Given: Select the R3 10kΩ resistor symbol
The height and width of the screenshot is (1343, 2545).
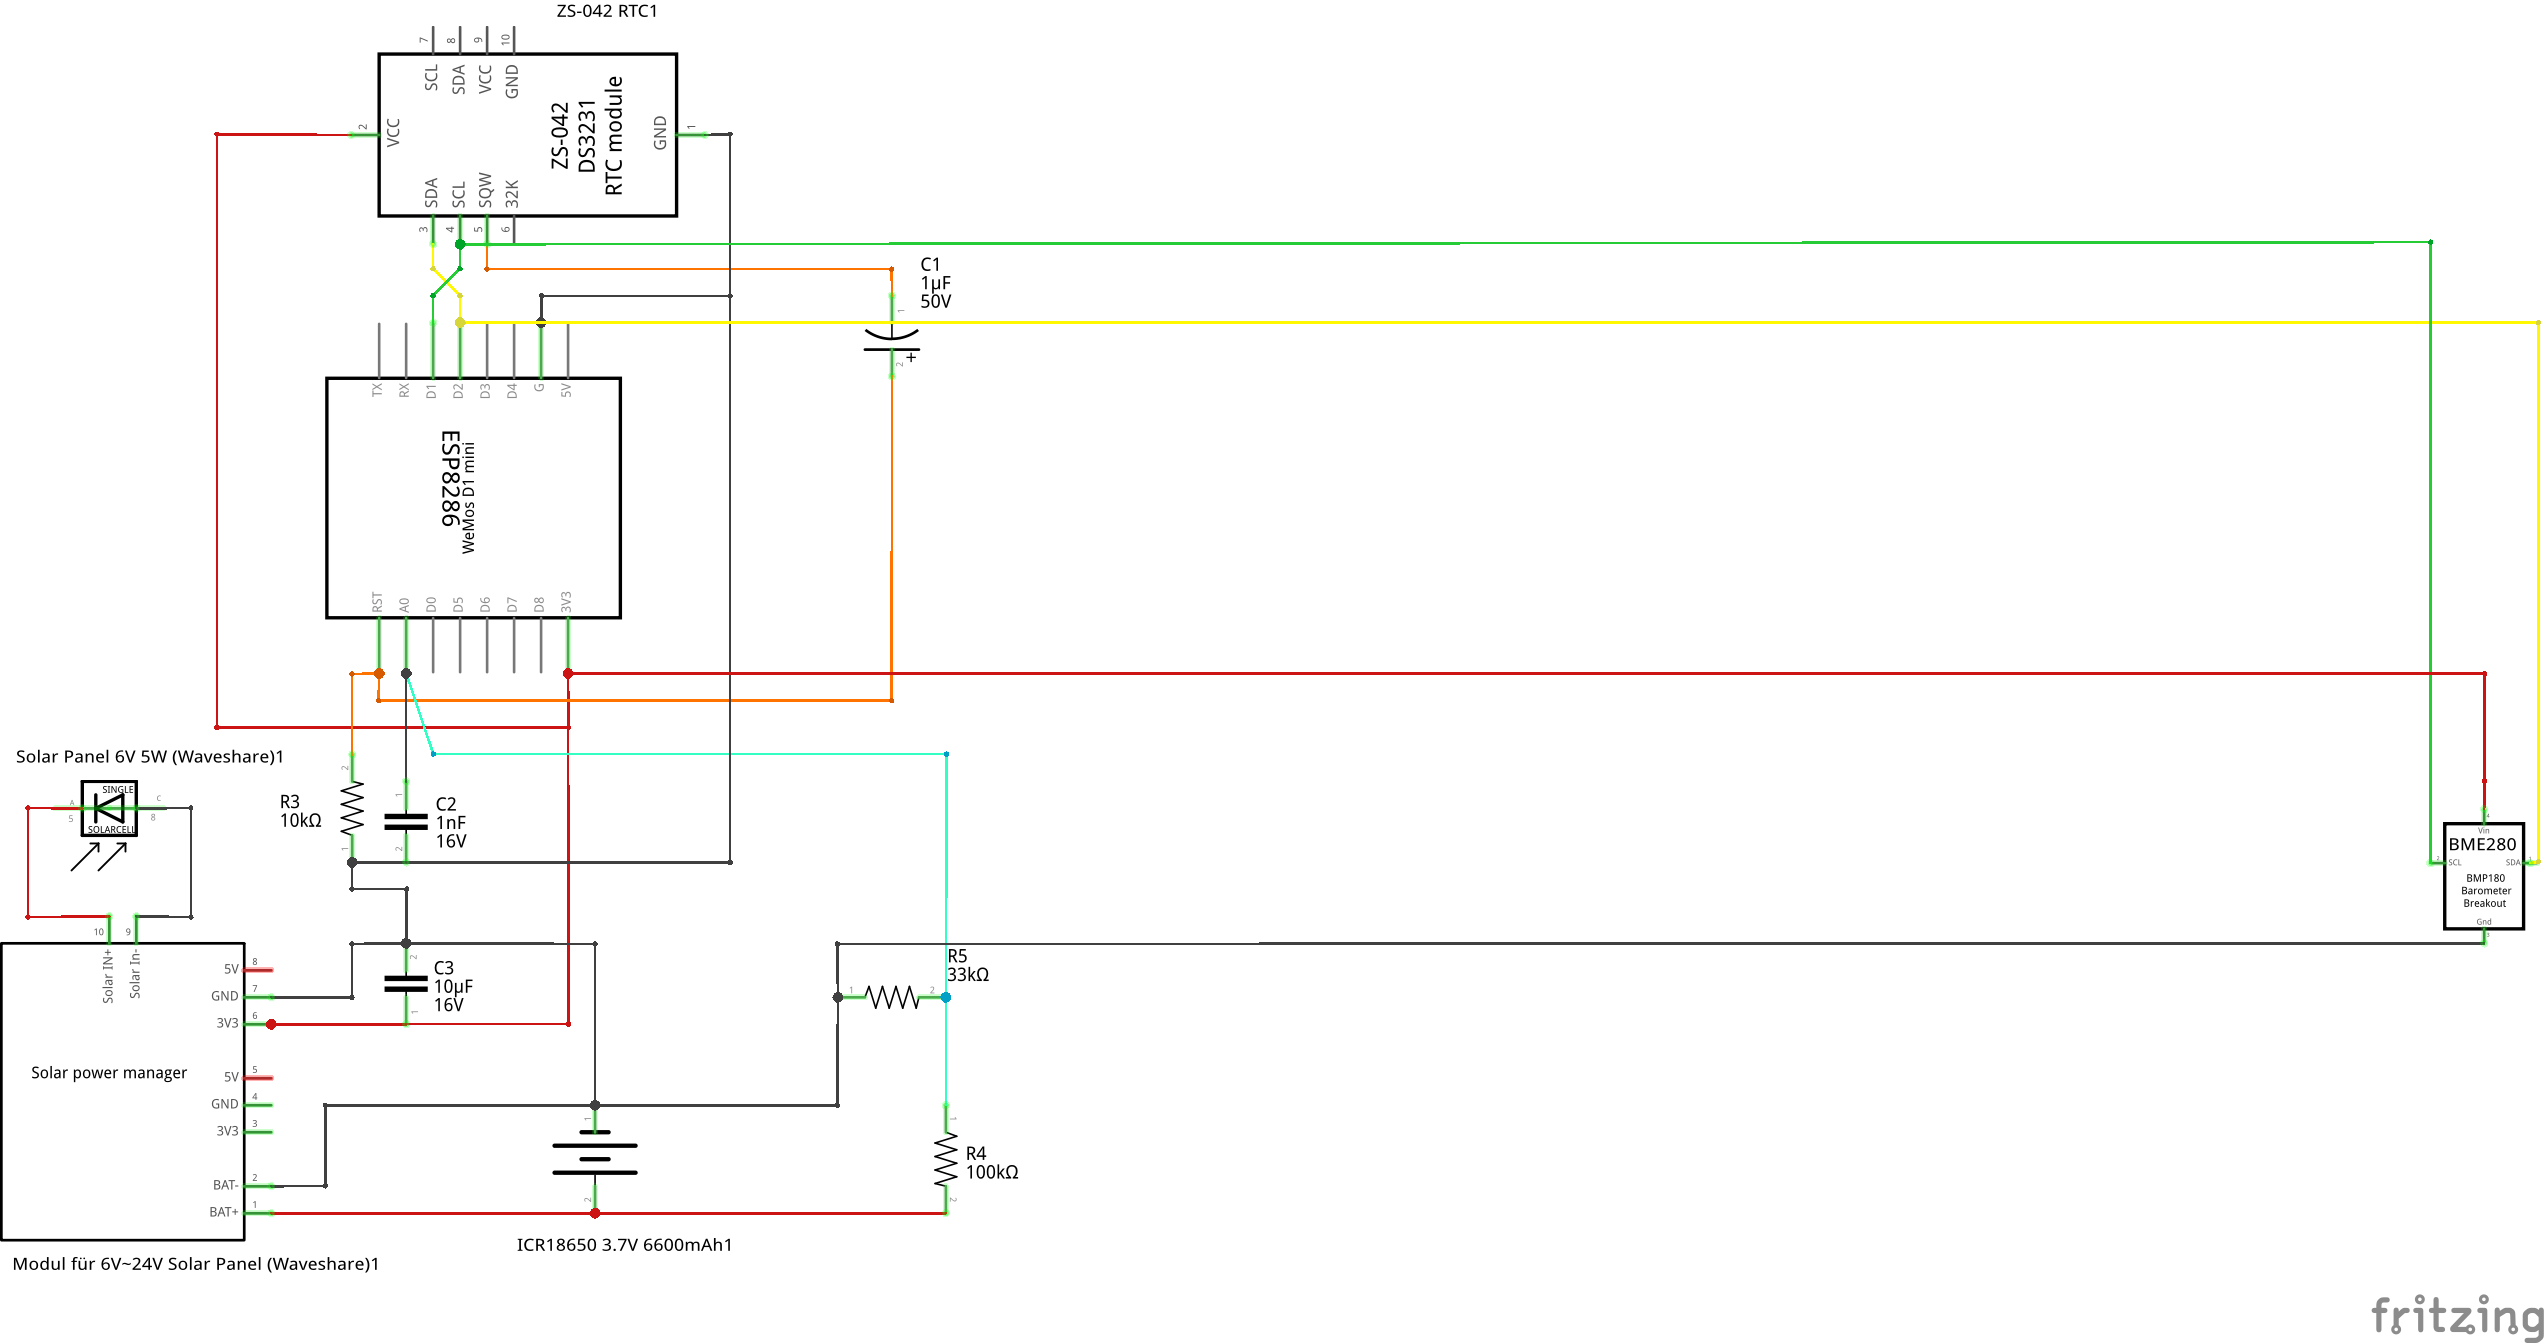Looking at the screenshot, I should pyautogui.click(x=352, y=808).
